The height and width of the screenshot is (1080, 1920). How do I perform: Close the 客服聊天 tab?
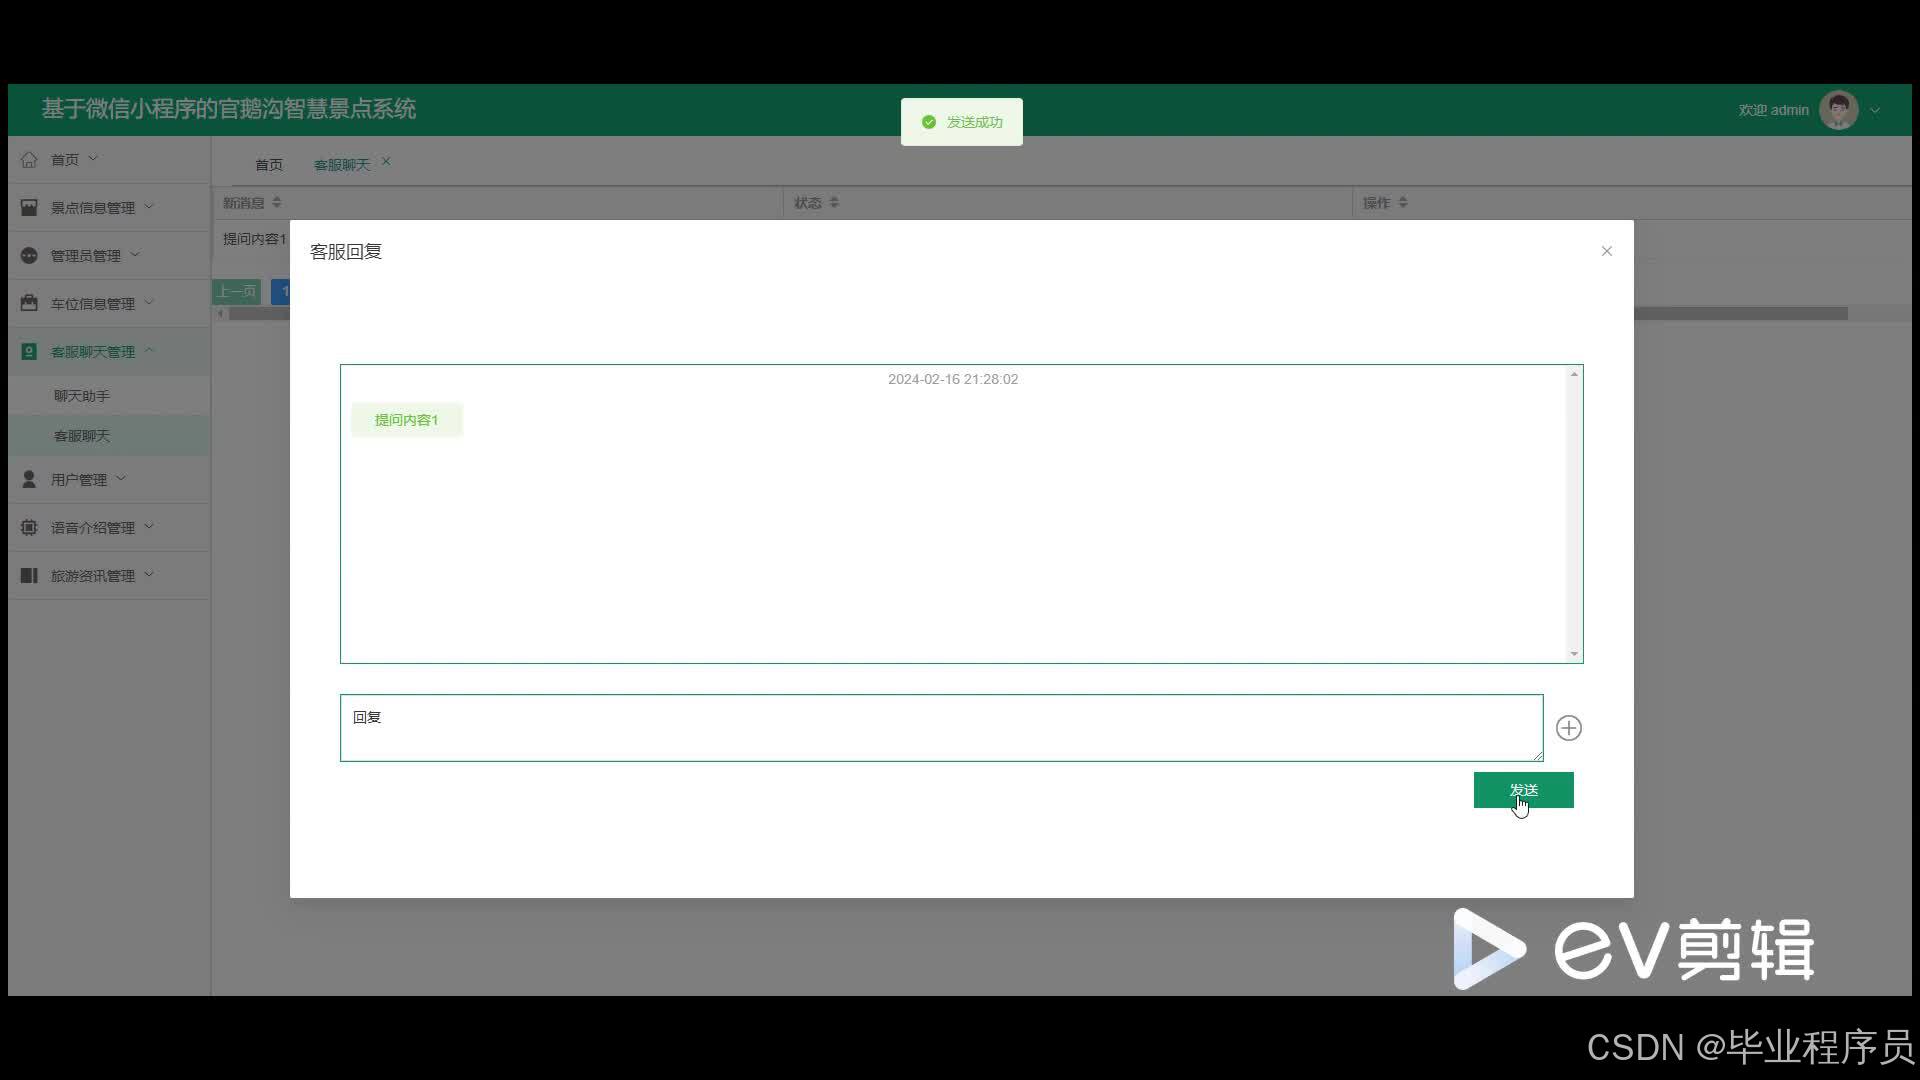[386, 162]
